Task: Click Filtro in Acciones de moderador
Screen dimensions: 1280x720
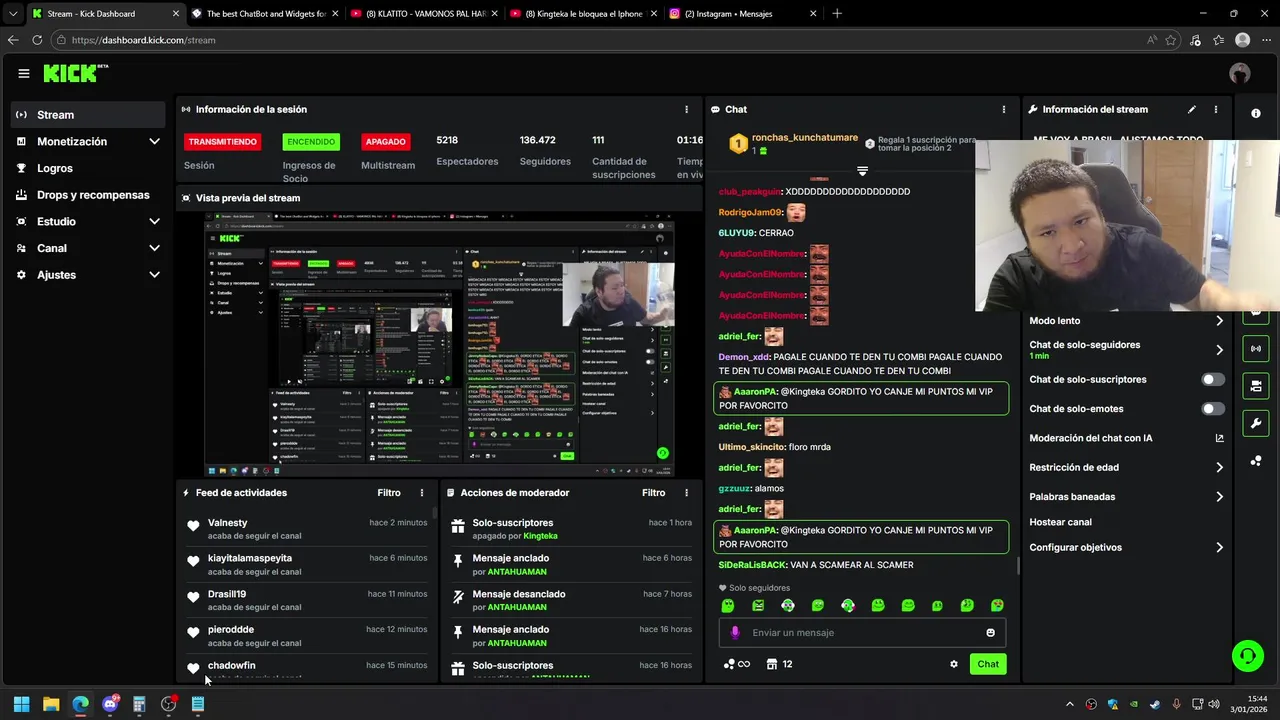Action: (654, 493)
